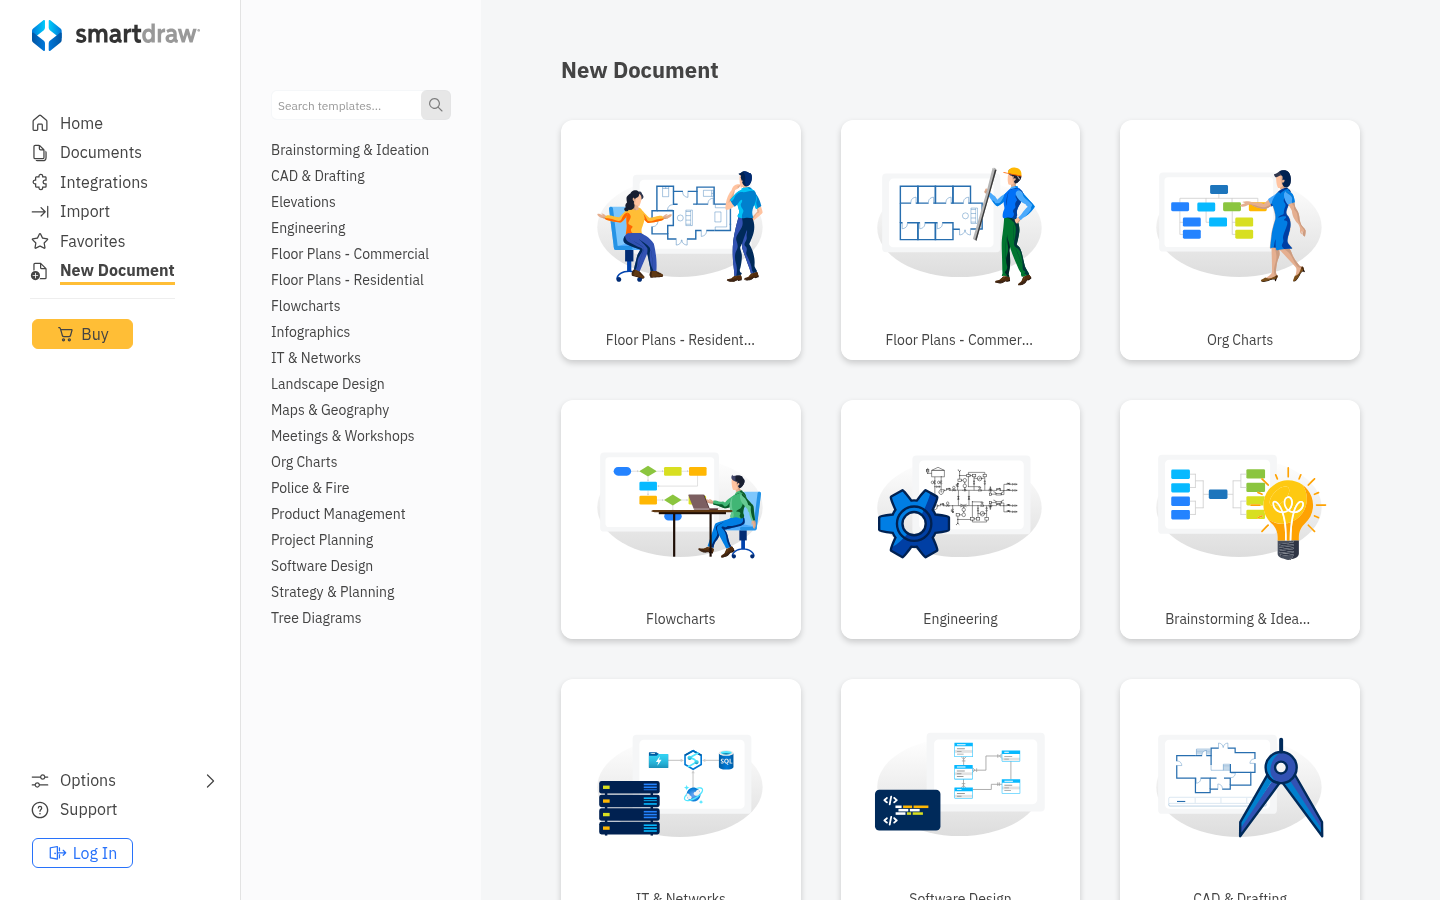Select the Engineering template card
Screen dimensions: 1440x900
(x=960, y=519)
